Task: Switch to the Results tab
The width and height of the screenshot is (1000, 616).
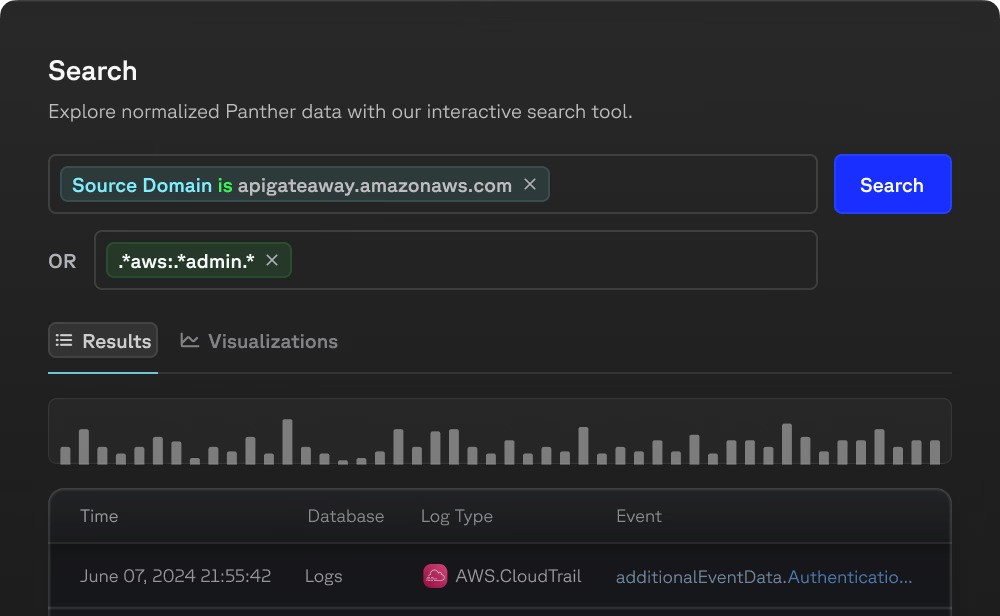Action: point(103,341)
